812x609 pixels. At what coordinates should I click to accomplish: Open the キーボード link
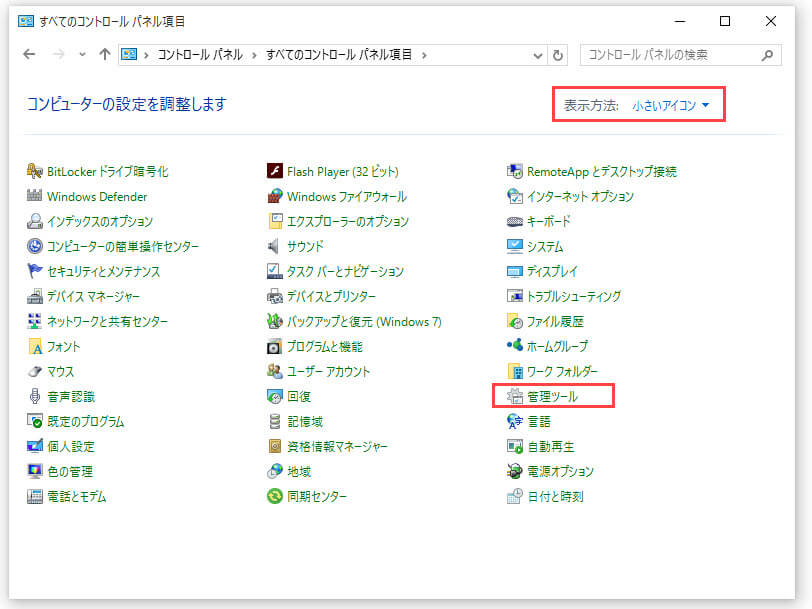click(x=548, y=221)
